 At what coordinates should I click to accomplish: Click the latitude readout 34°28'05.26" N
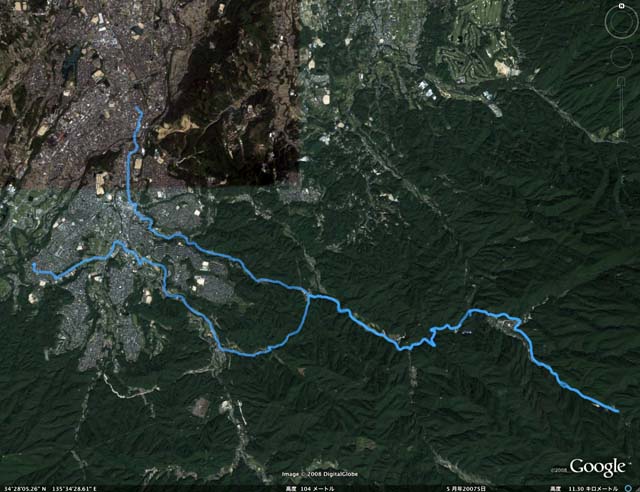click(x=24, y=489)
